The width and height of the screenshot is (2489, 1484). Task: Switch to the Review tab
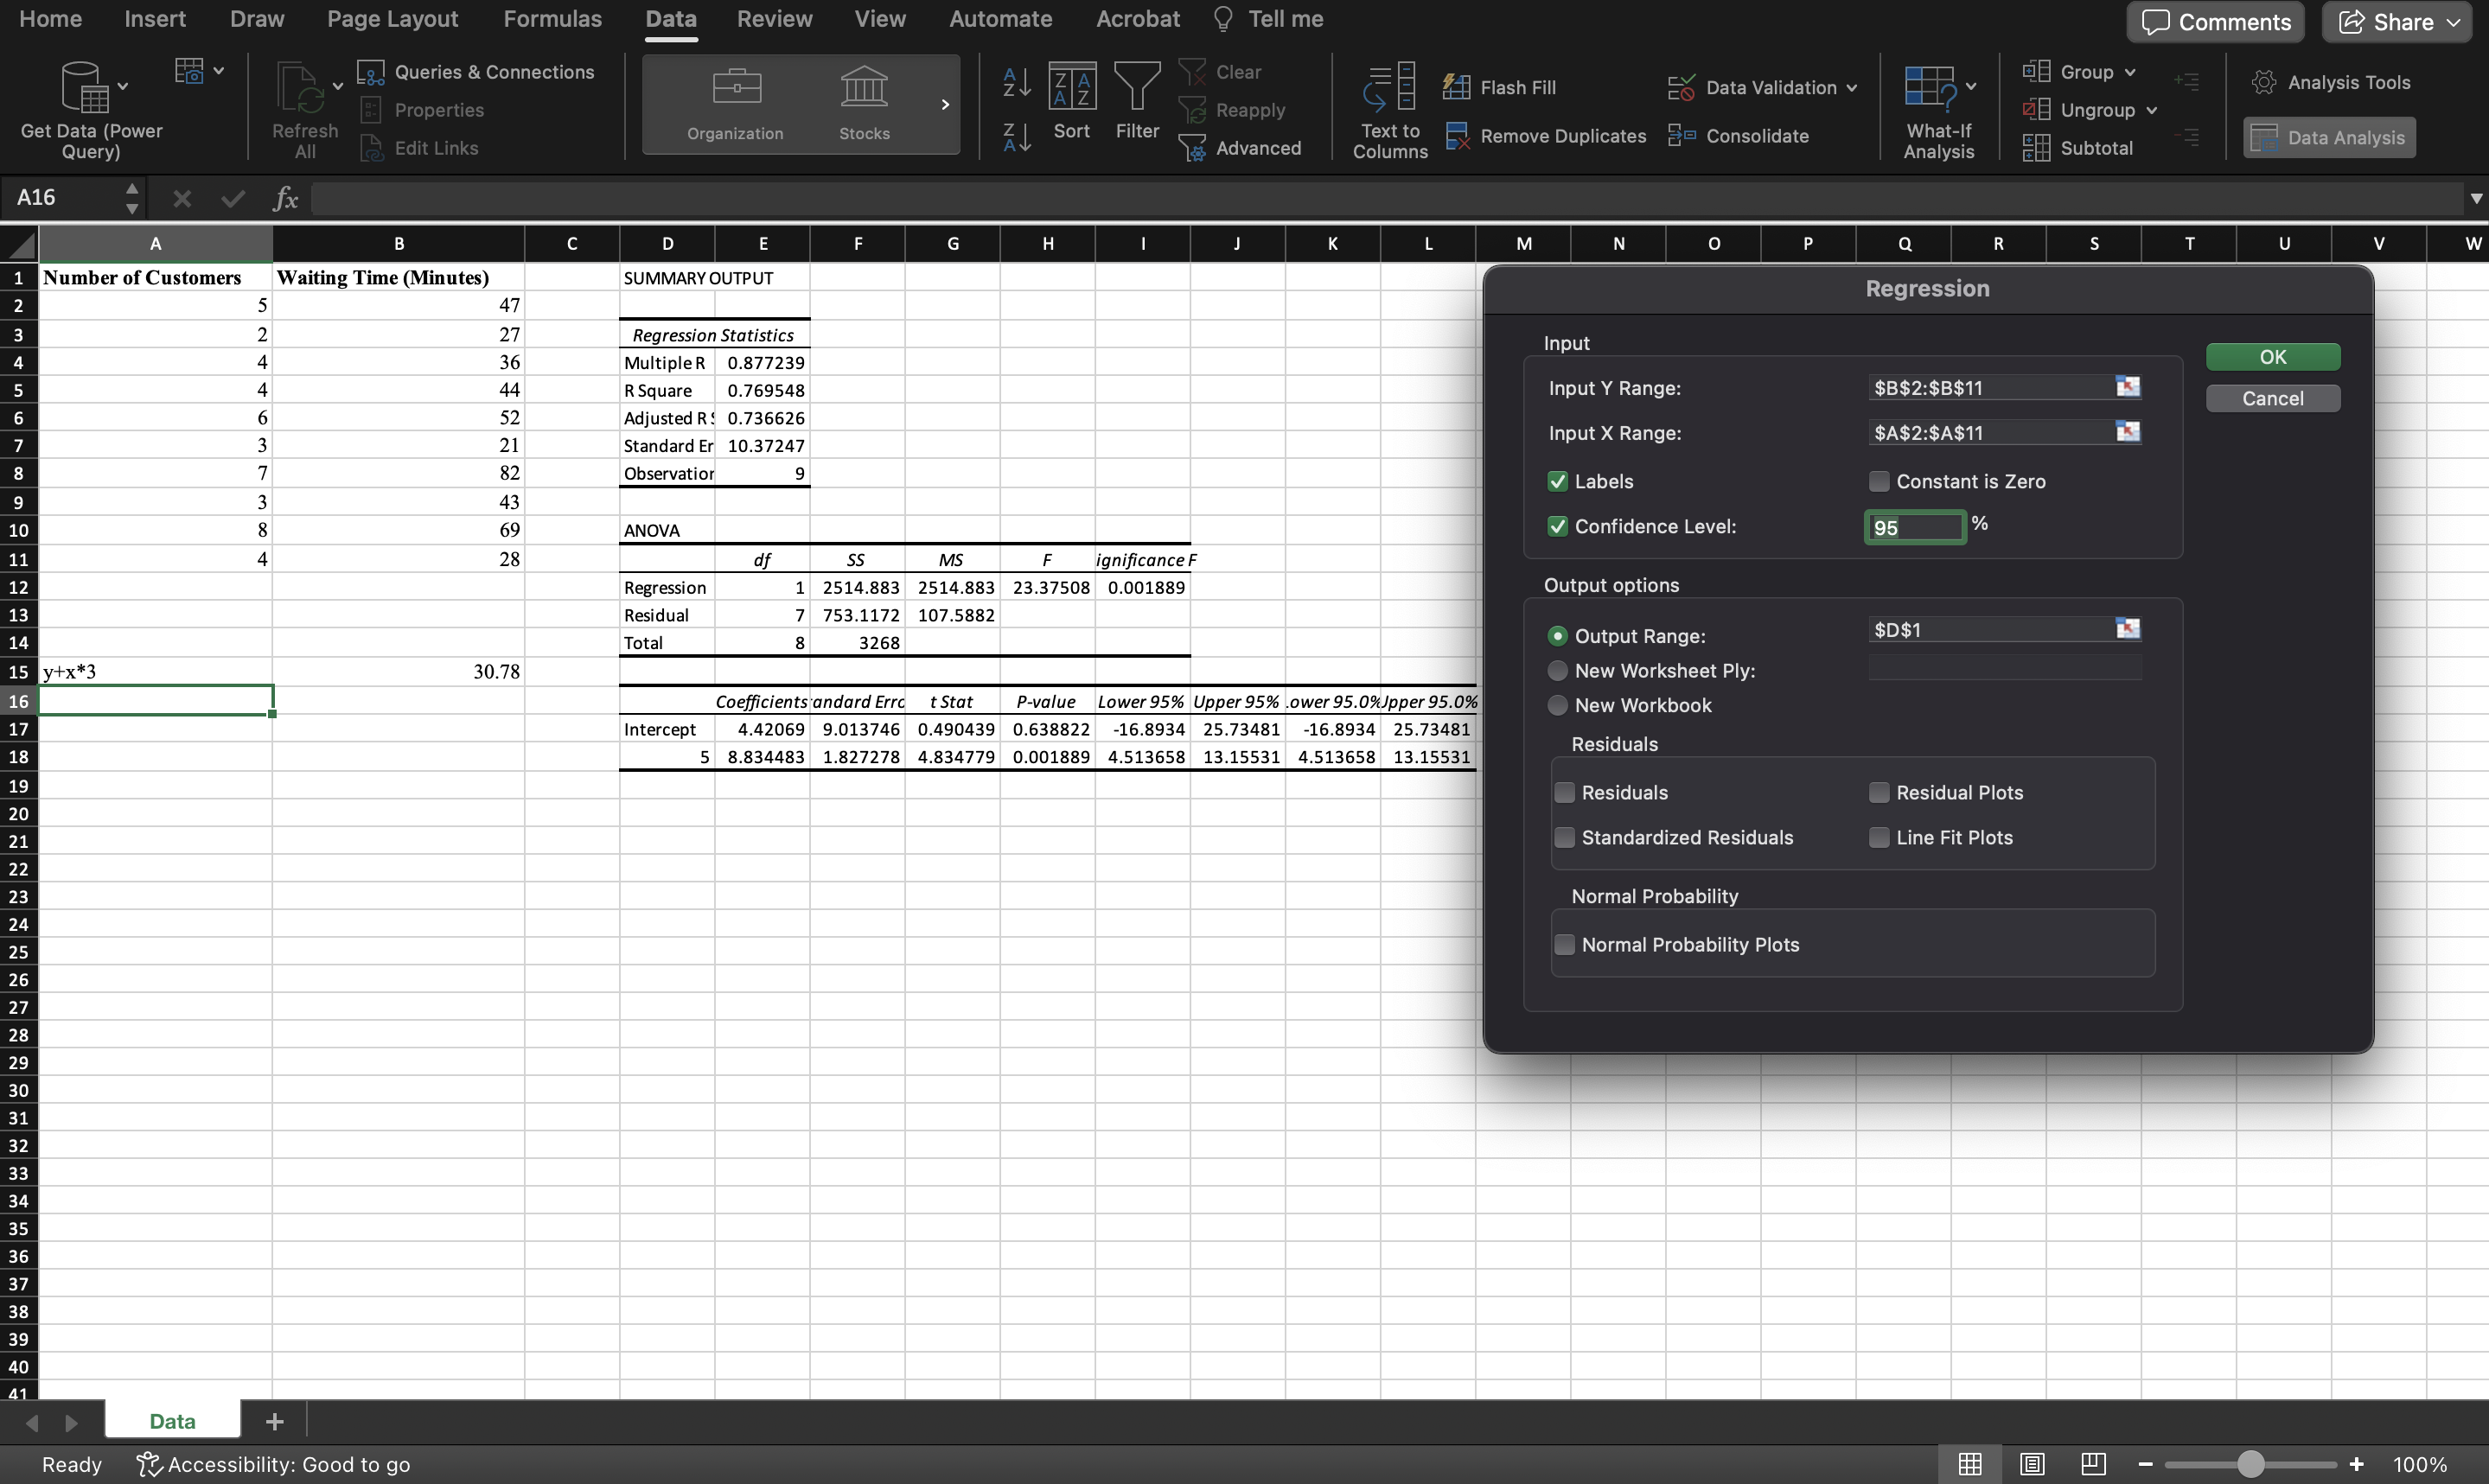[x=774, y=19]
